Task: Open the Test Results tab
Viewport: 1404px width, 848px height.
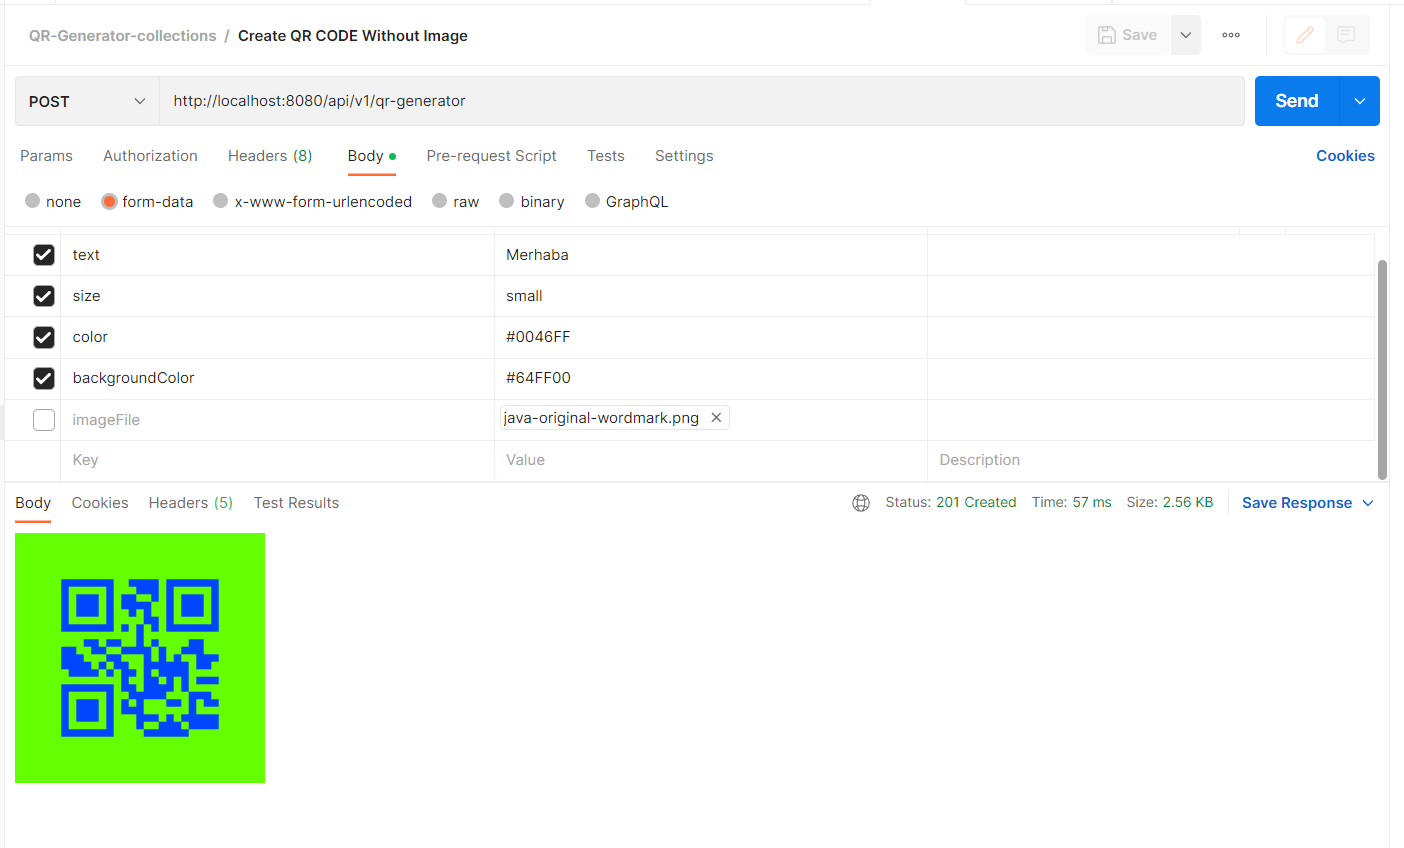Action: coord(296,503)
